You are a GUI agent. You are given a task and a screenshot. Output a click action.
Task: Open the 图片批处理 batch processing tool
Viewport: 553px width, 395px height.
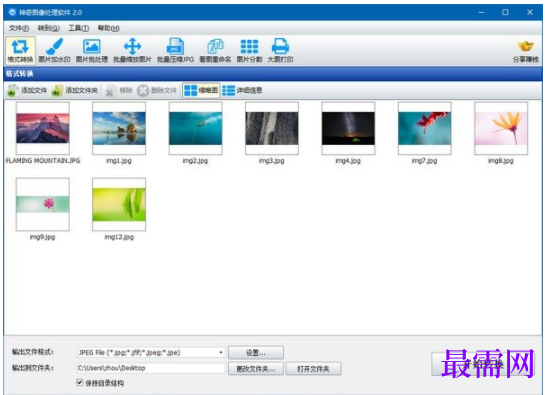point(92,51)
